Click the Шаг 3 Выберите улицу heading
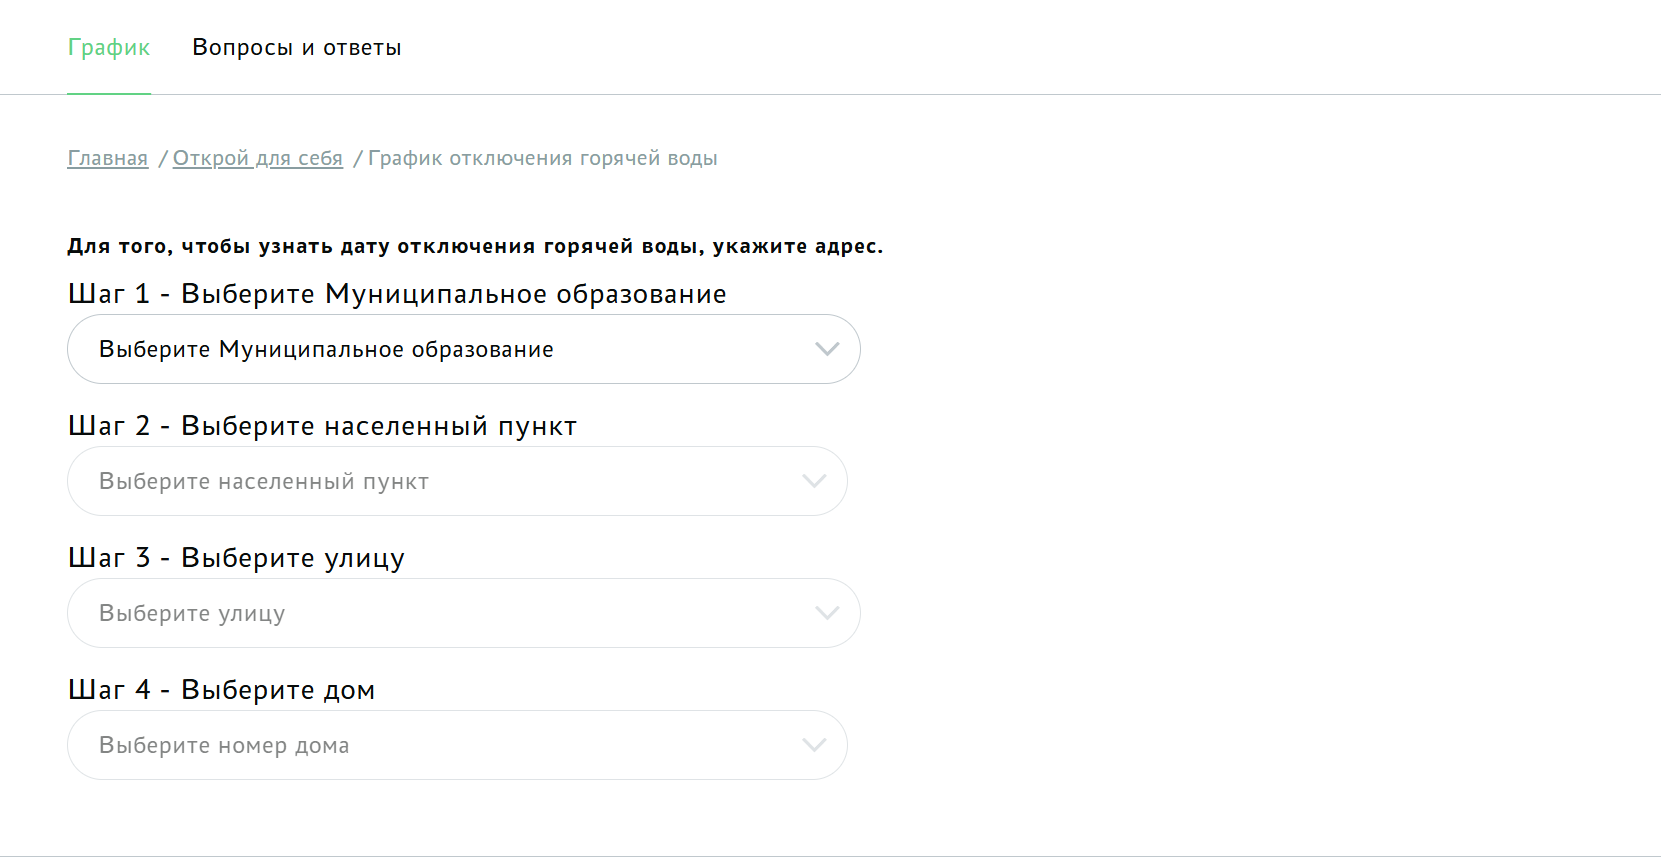 point(236,558)
